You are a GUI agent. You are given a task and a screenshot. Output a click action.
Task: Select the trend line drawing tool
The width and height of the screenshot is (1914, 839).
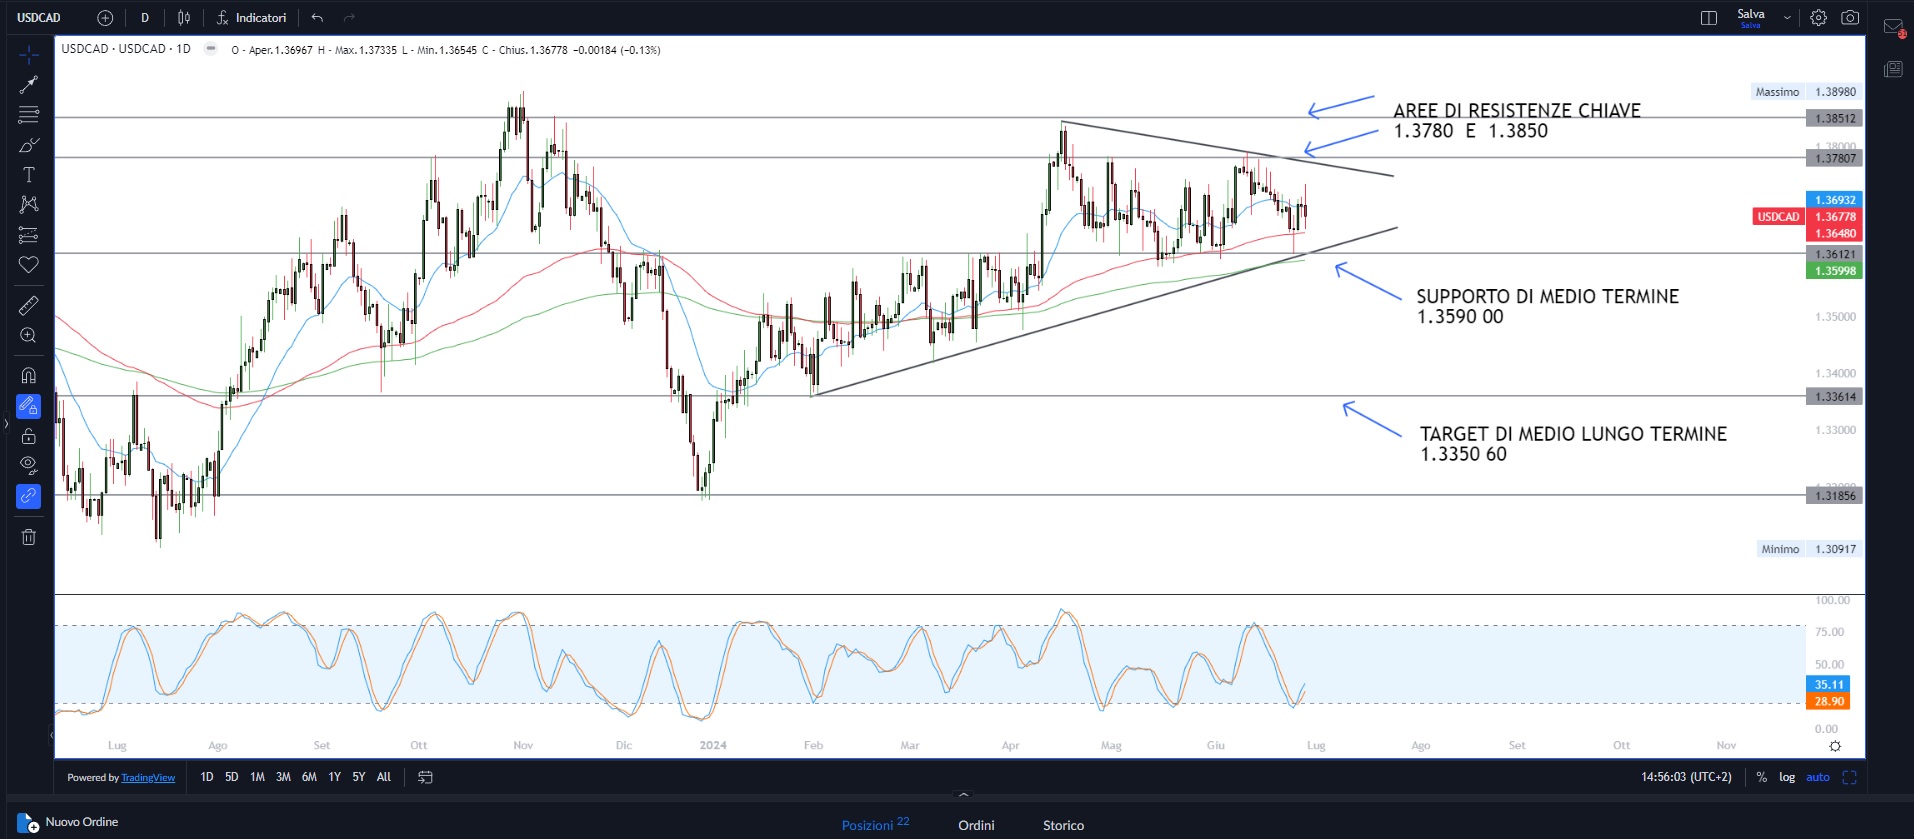28,85
